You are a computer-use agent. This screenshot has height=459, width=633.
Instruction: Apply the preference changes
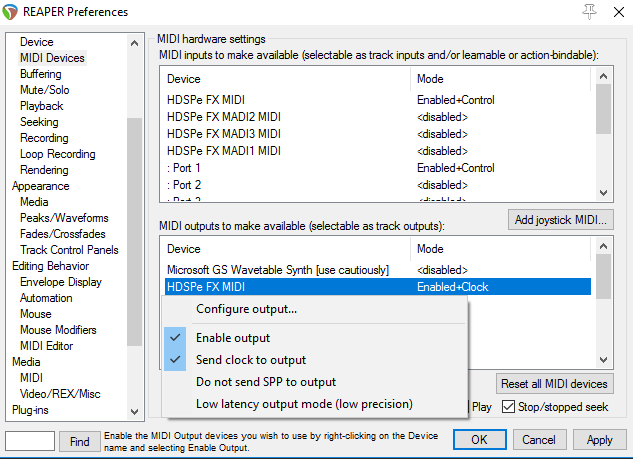(x=599, y=440)
